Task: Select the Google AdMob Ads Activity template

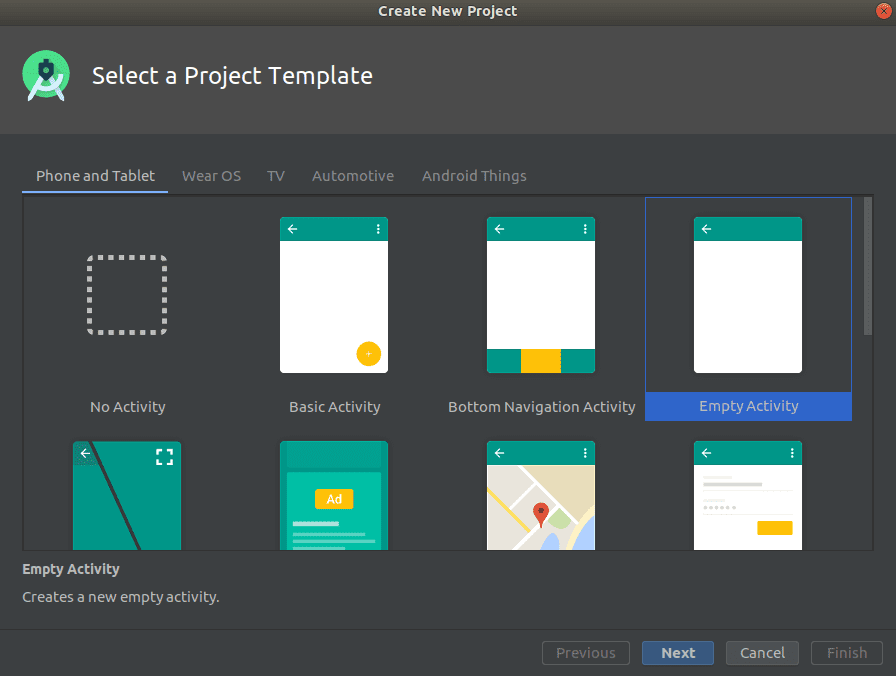Action: pos(334,495)
